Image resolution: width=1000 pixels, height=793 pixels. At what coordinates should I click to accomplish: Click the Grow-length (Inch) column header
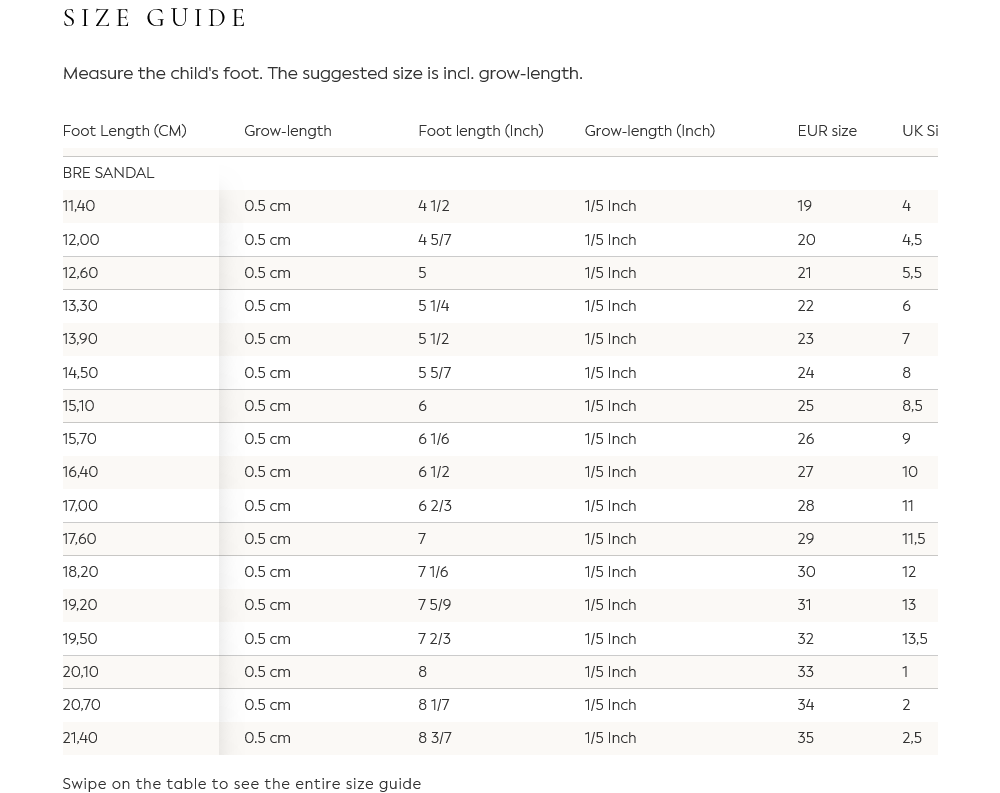[649, 131]
